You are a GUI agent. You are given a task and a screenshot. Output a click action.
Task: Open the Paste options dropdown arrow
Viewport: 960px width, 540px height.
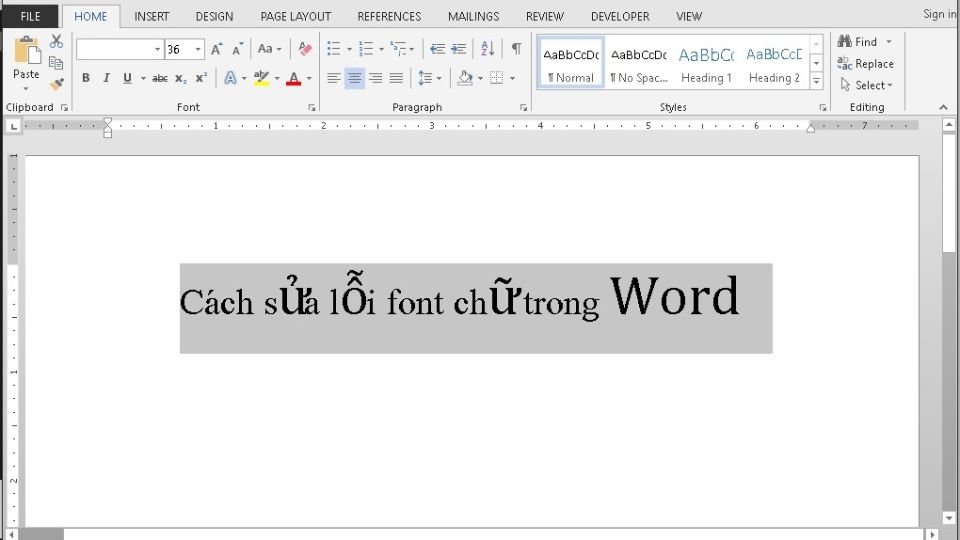pos(26,89)
